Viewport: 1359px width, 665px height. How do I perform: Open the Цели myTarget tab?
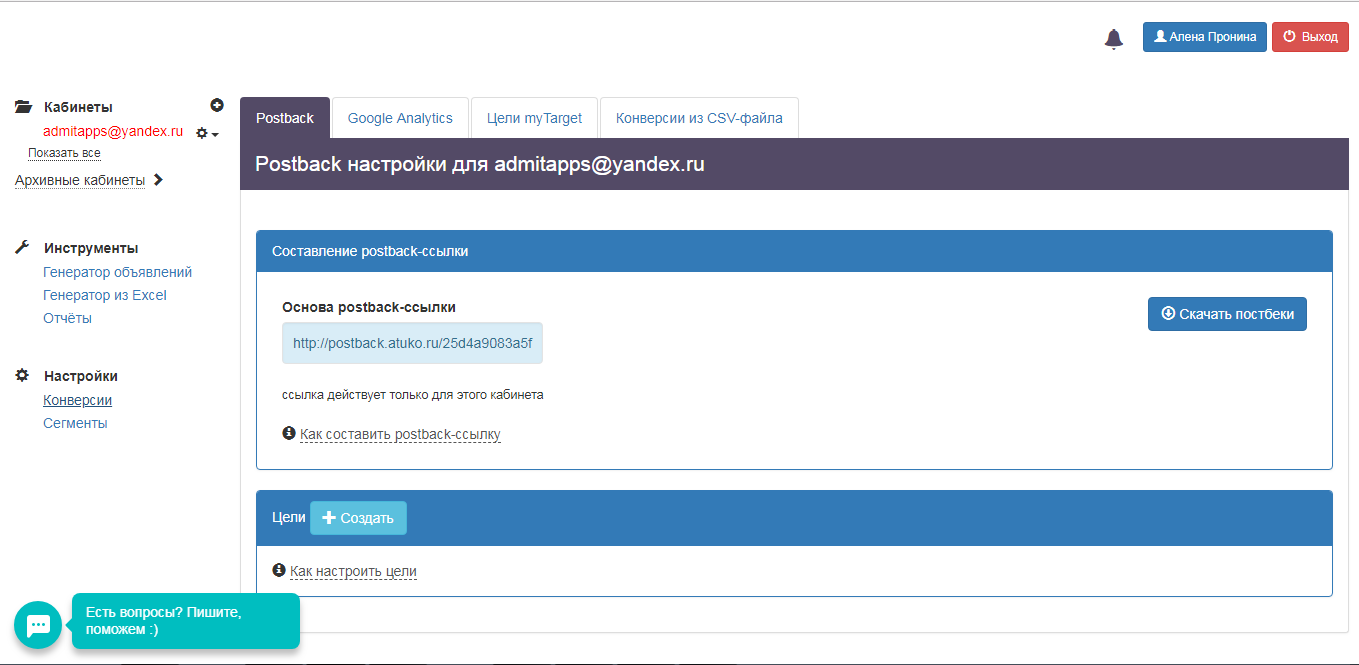coord(534,118)
